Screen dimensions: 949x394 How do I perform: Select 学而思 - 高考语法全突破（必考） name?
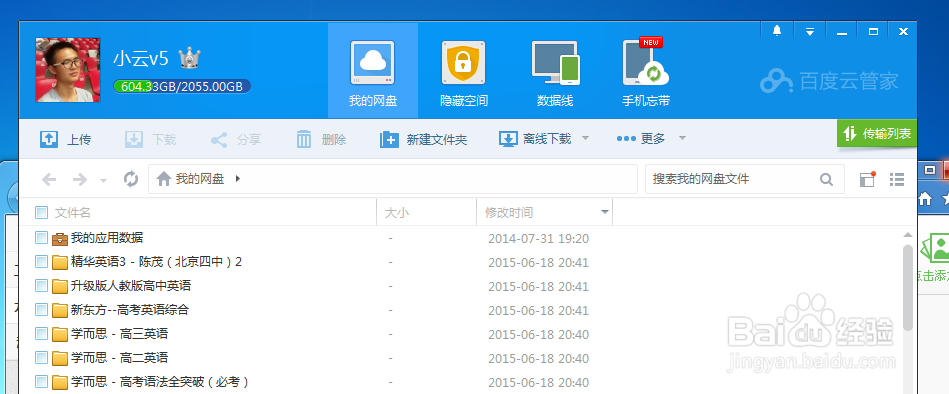(x=160, y=382)
